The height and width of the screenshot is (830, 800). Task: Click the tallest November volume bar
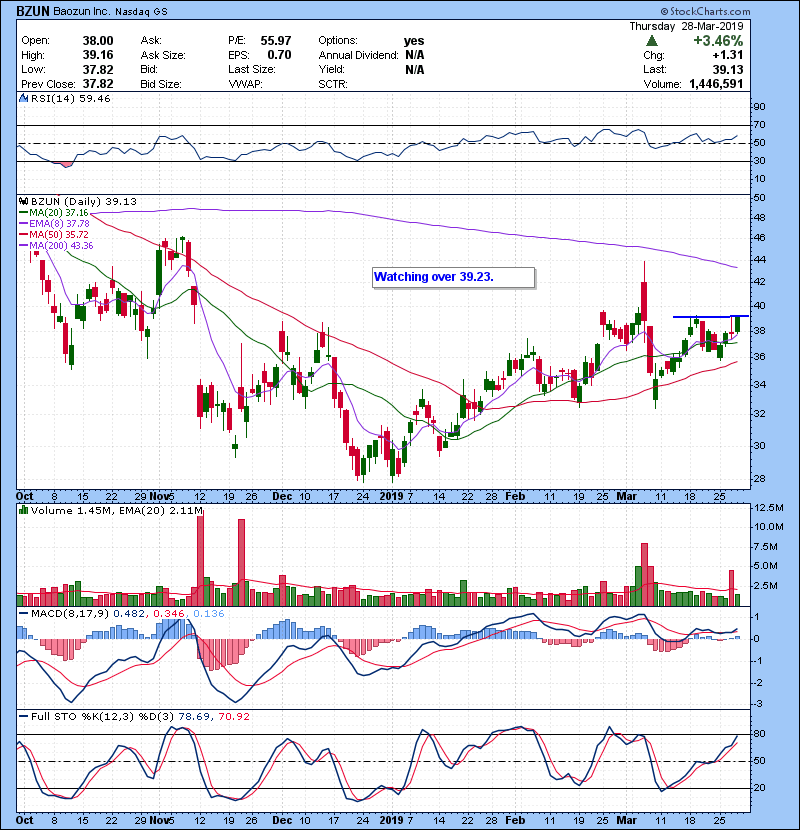[200, 560]
